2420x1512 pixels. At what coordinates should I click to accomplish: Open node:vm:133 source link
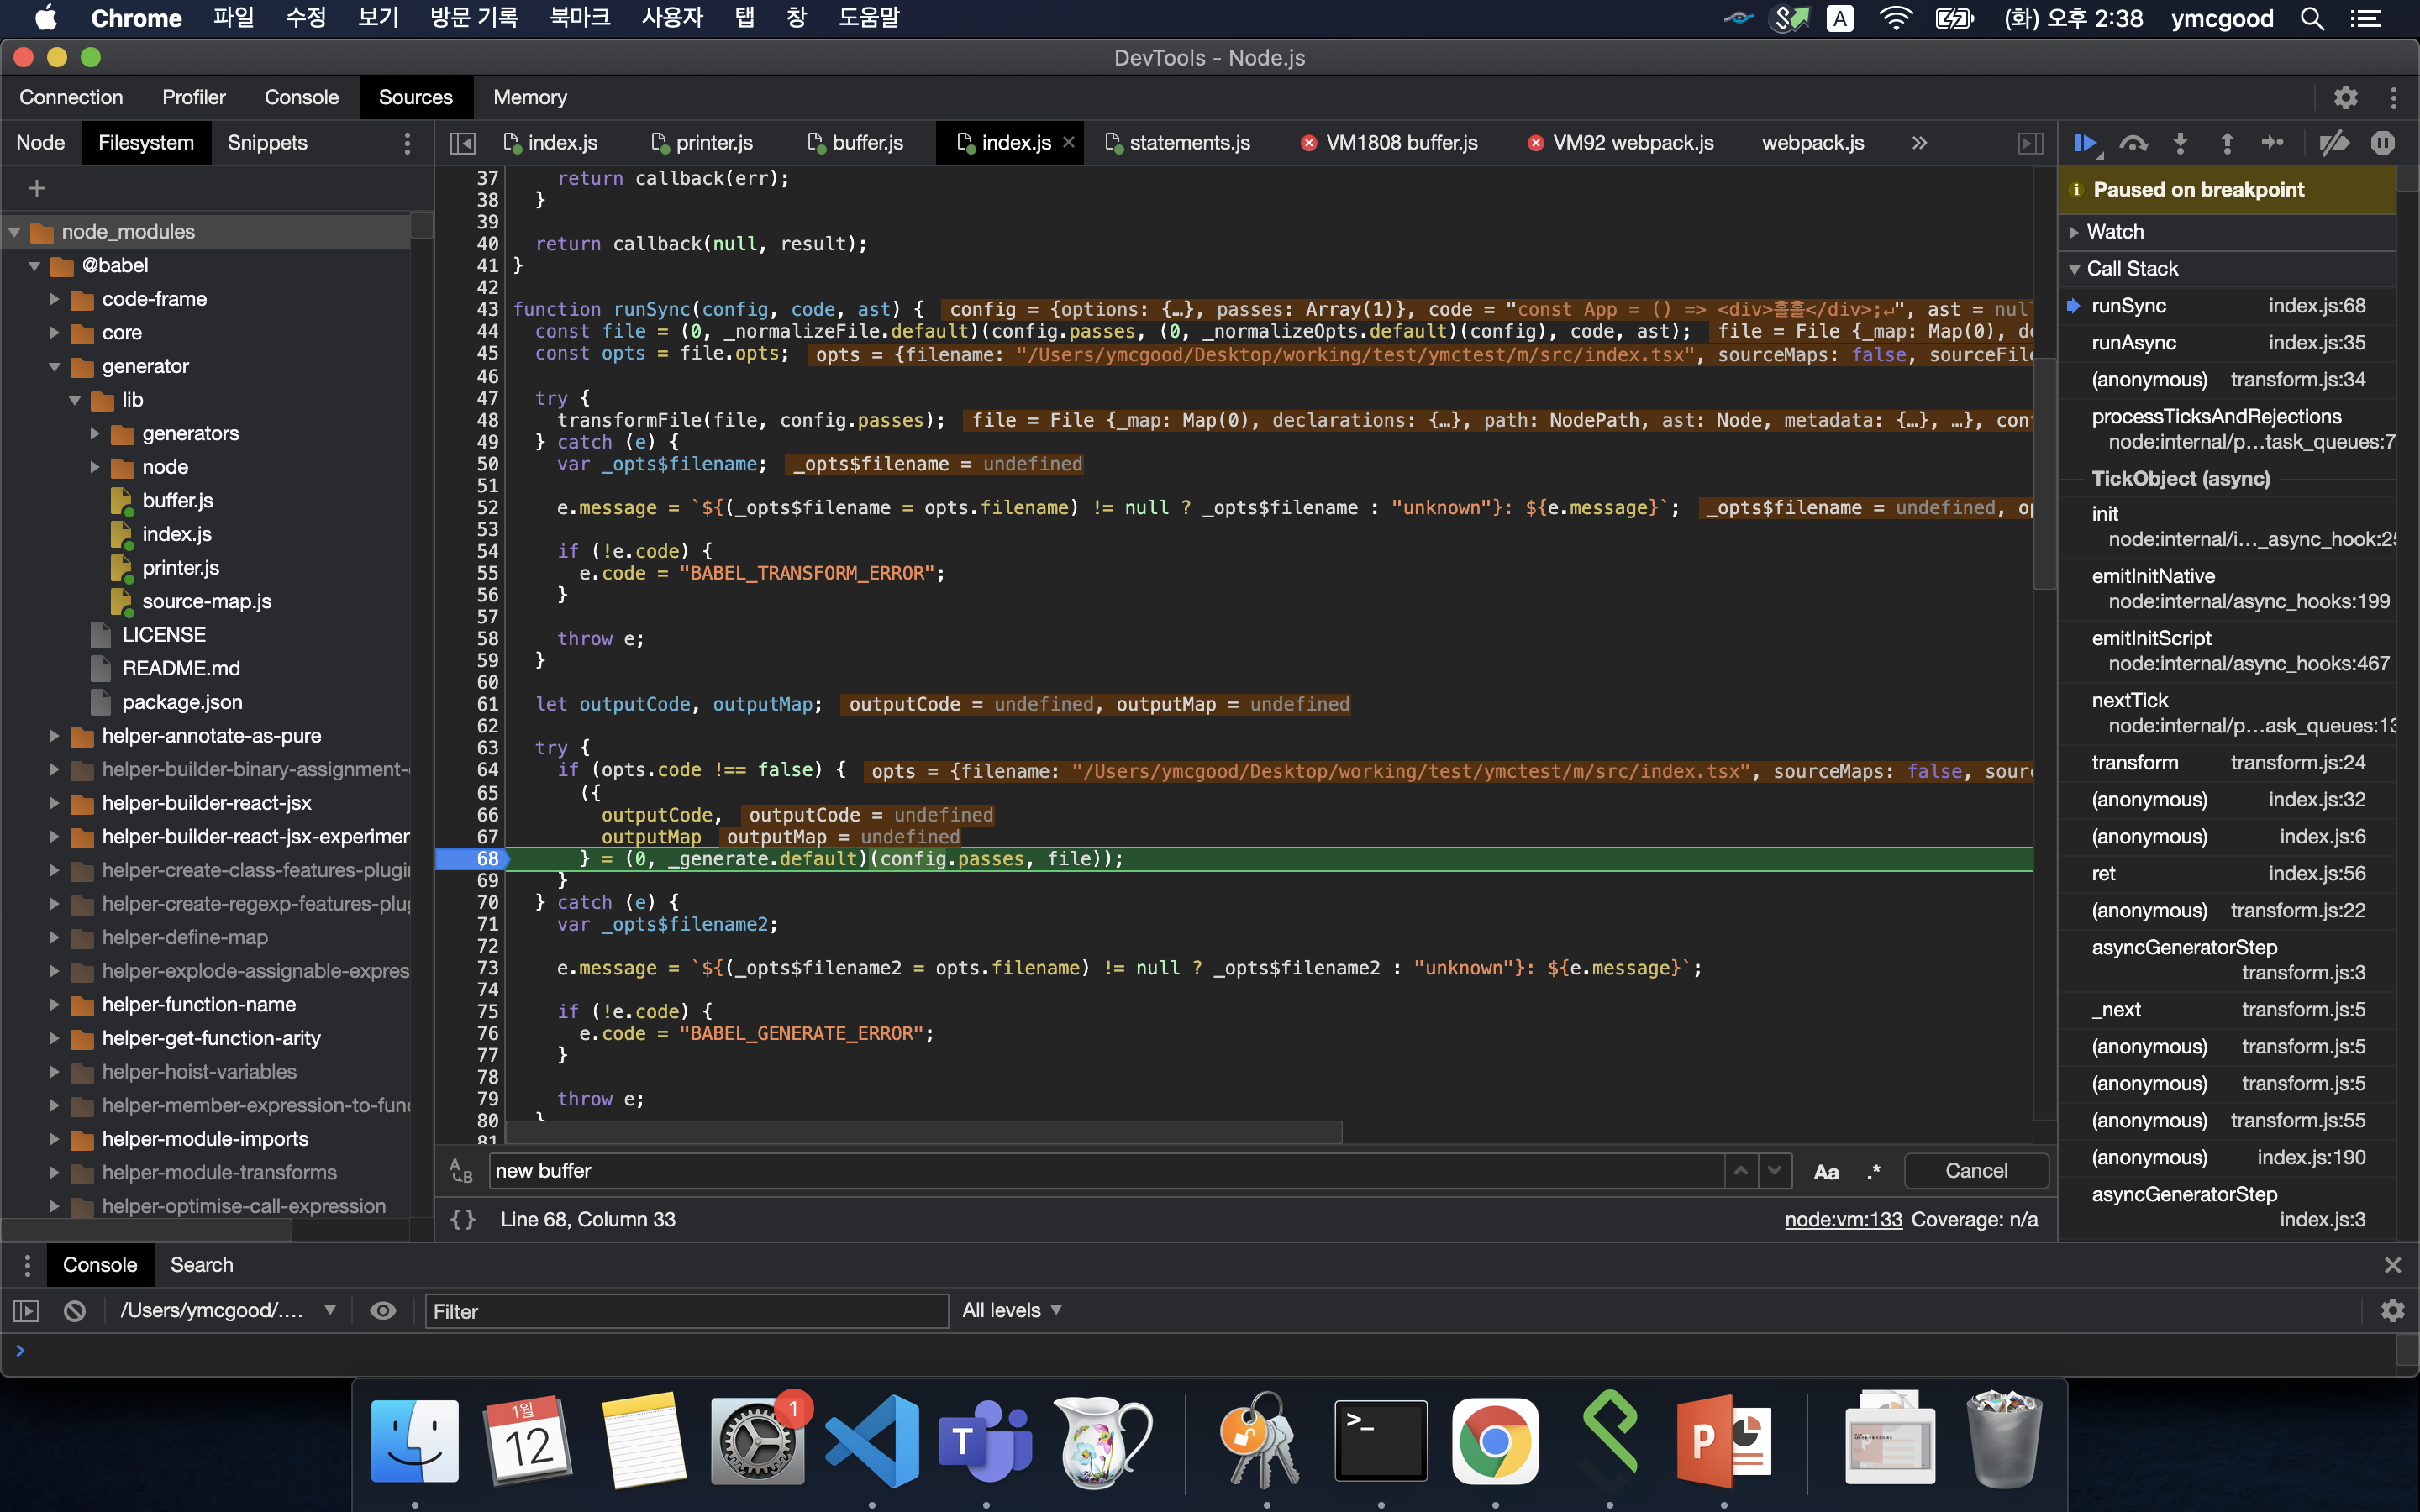[x=1843, y=1219]
